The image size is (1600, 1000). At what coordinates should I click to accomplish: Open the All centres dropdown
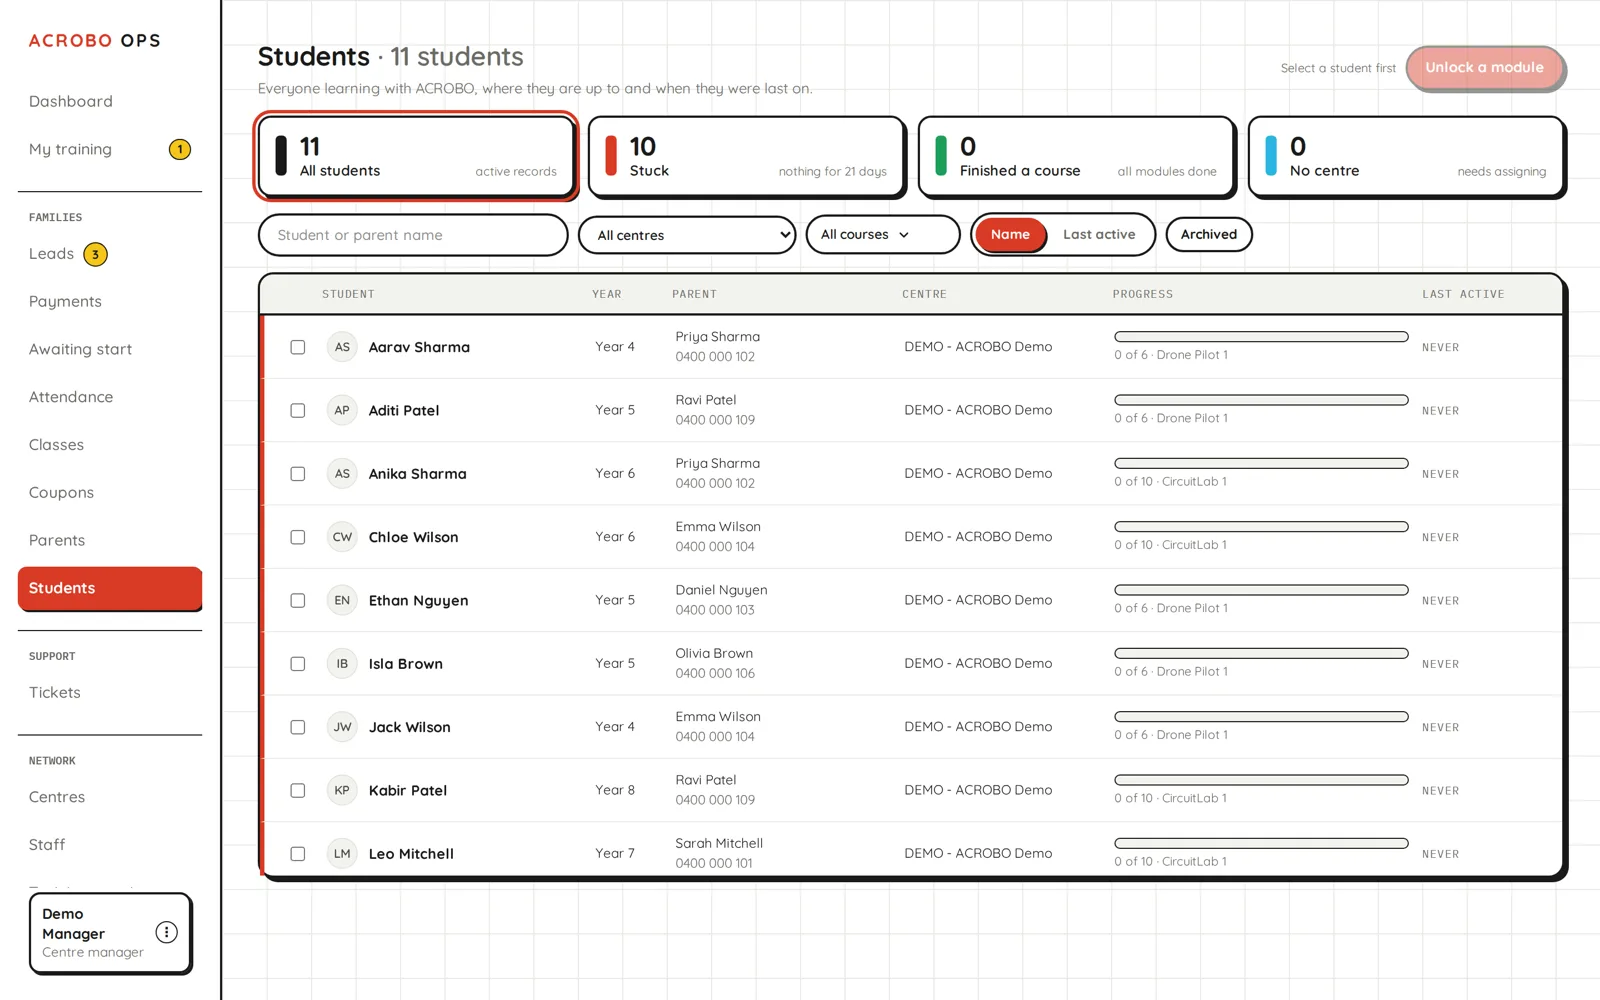[x=687, y=235]
